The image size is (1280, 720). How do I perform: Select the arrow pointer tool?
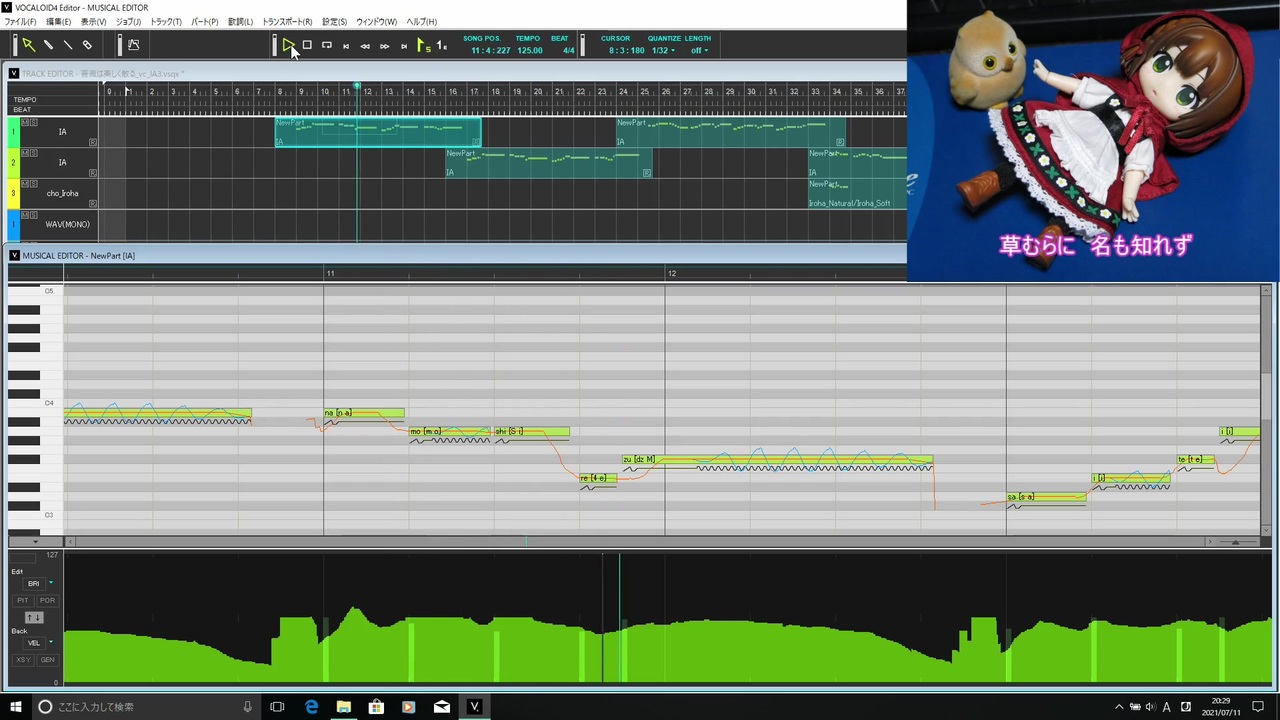(x=29, y=45)
